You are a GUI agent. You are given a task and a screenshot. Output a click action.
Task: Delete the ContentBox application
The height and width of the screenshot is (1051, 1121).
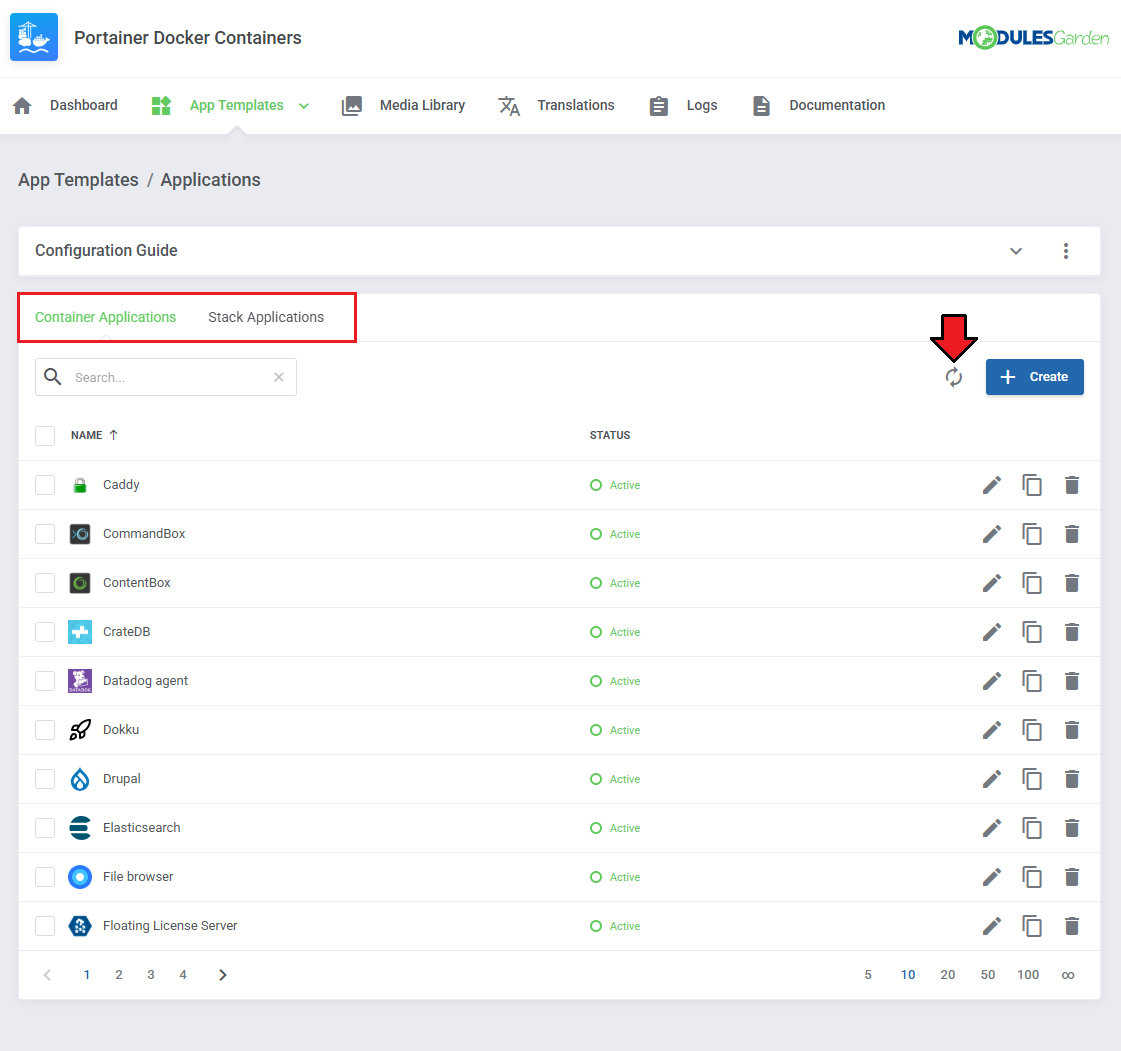pyautogui.click(x=1072, y=583)
